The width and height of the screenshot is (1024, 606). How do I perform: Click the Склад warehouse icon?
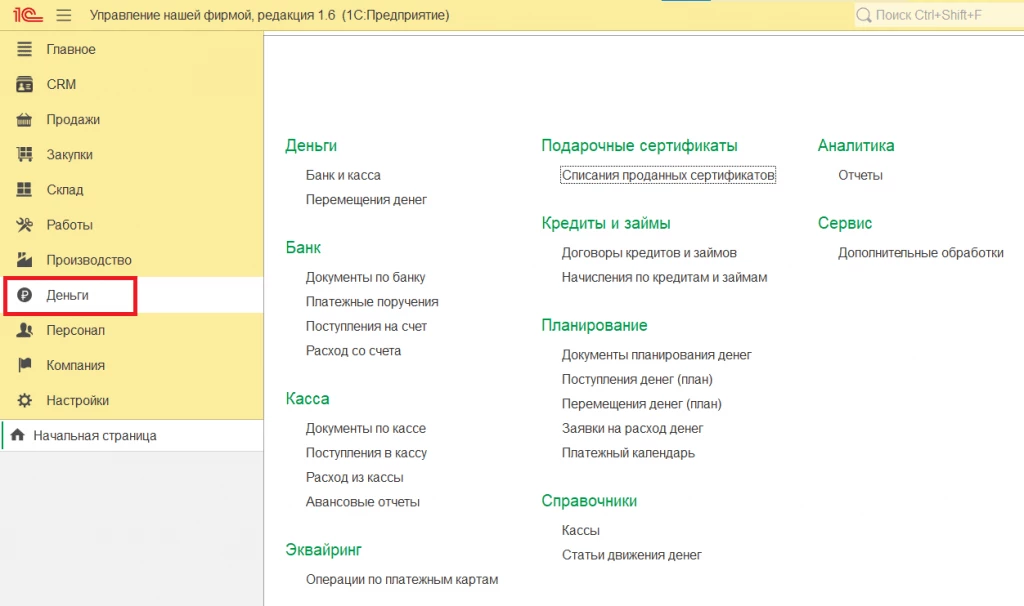tap(24, 189)
